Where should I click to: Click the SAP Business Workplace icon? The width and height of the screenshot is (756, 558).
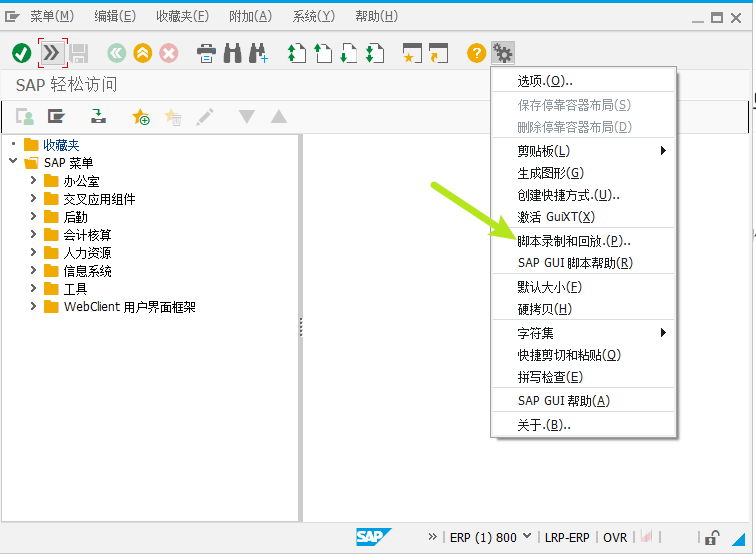tap(98, 116)
